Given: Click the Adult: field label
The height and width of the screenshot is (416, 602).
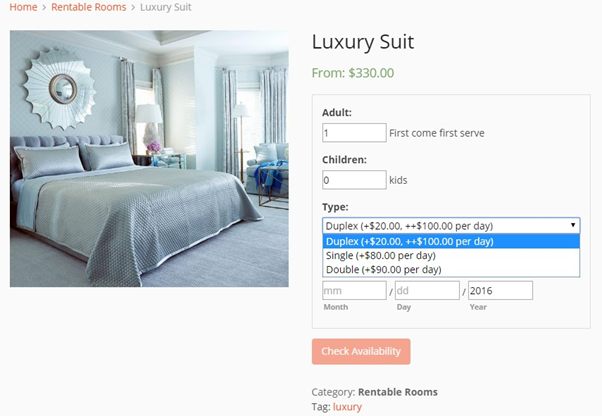Looking at the screenshot, I should [x=337, y=113].
